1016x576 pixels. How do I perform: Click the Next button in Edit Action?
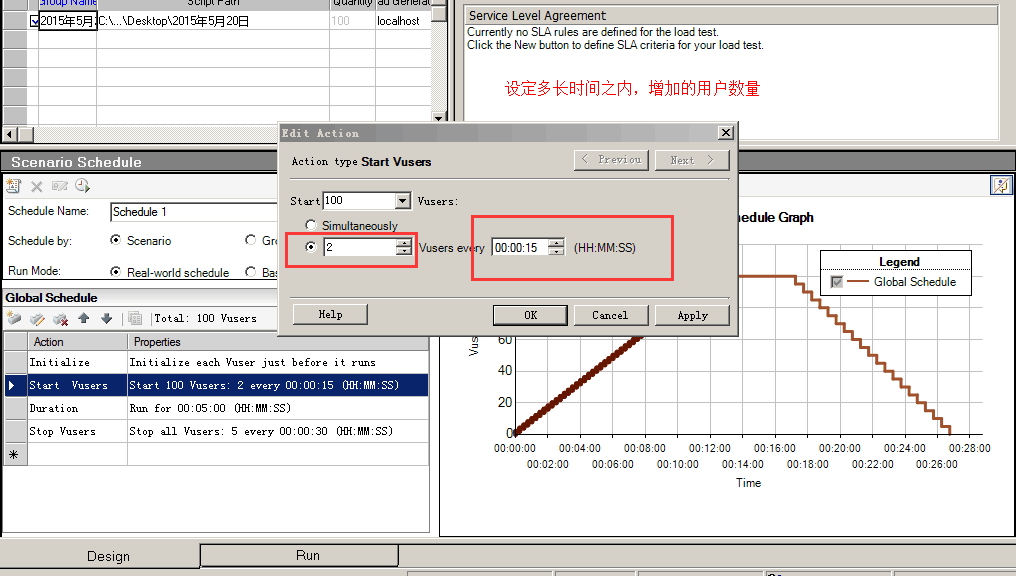(x=692, y=160)
